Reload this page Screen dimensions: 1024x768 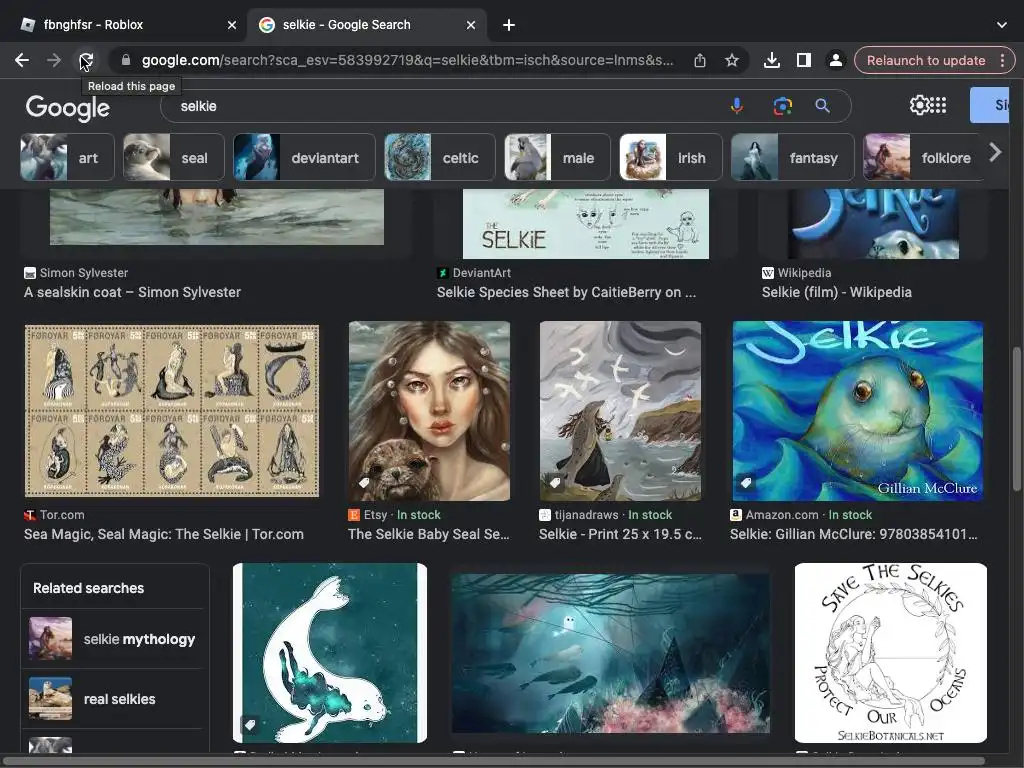[86, 60]
